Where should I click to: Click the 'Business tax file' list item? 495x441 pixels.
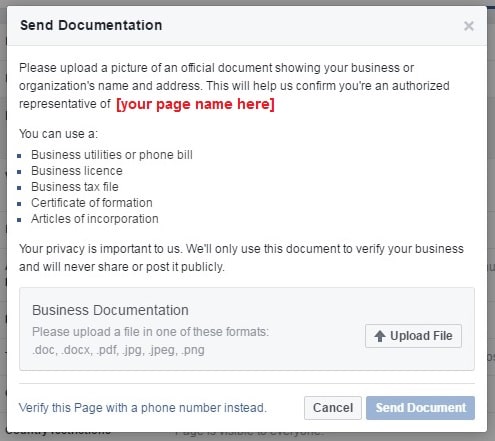click(x=75, y=187)
